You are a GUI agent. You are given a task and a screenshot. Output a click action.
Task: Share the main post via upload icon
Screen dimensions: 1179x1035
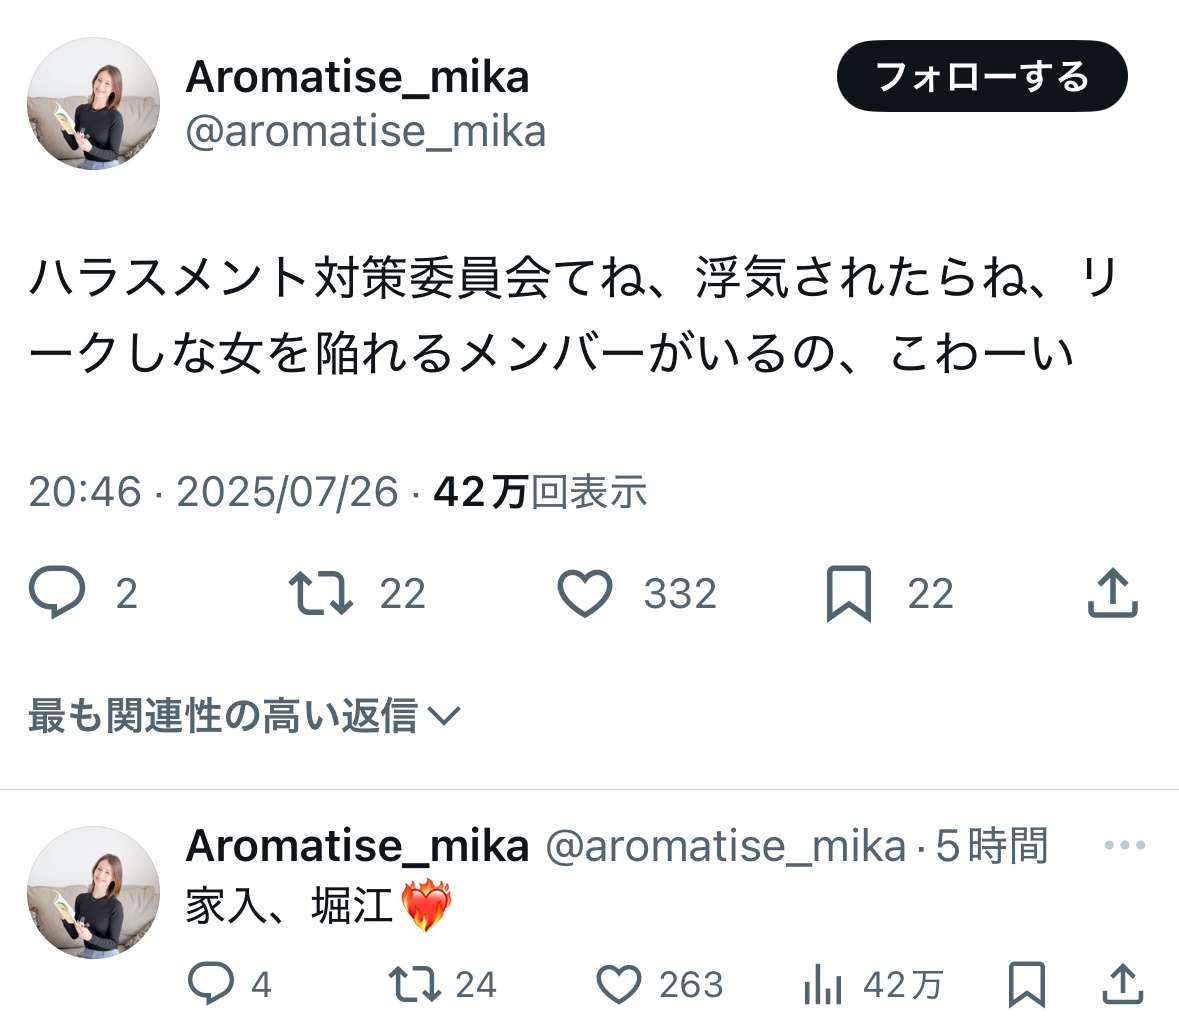[1112, 593]
